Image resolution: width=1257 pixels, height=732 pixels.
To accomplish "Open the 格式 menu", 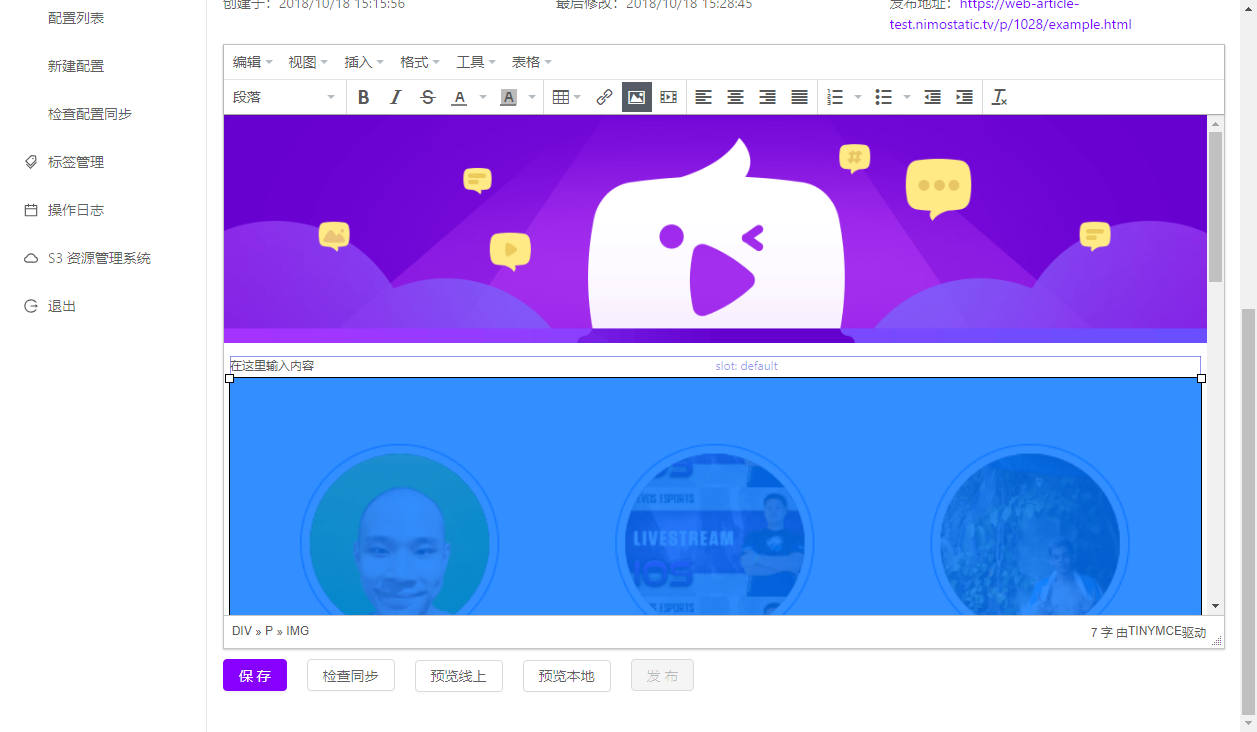I will pos(420,62).
